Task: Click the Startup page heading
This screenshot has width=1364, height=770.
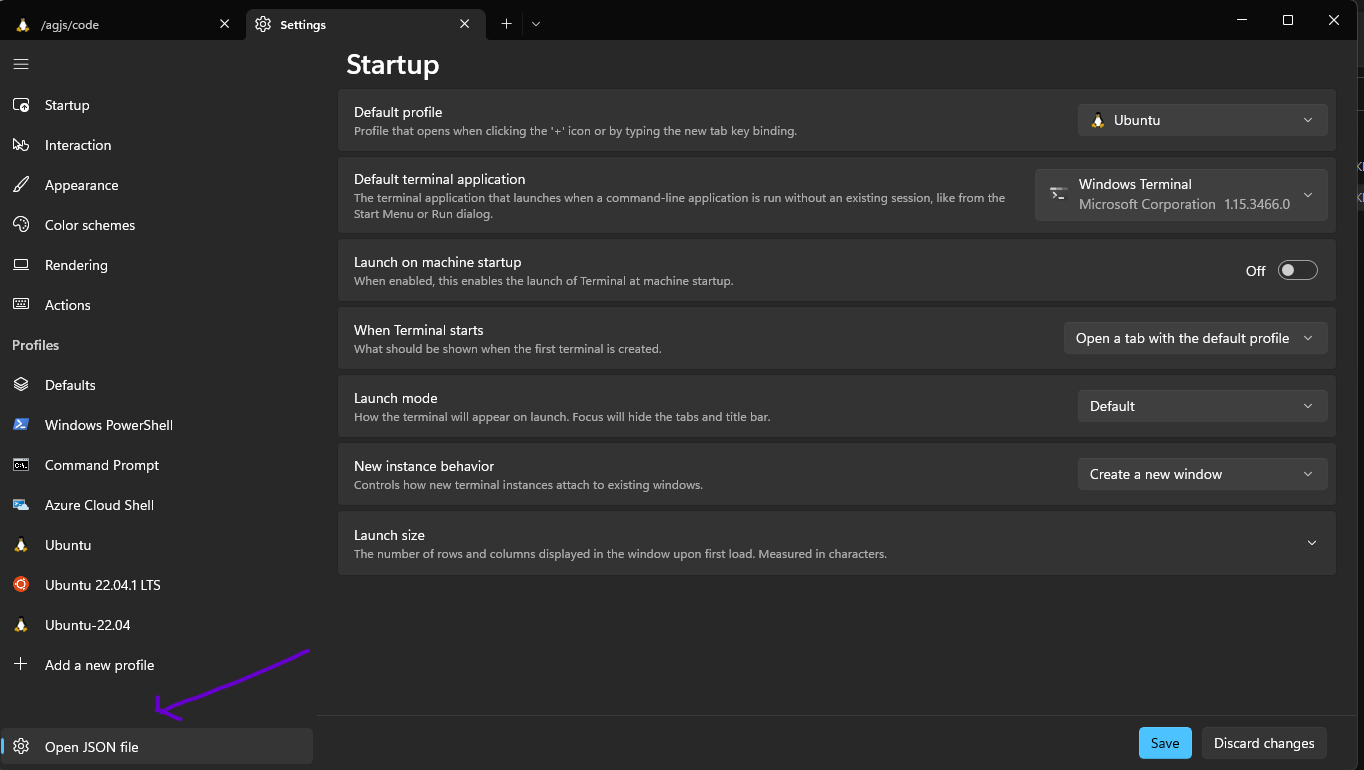Action: tap(393, 65)
